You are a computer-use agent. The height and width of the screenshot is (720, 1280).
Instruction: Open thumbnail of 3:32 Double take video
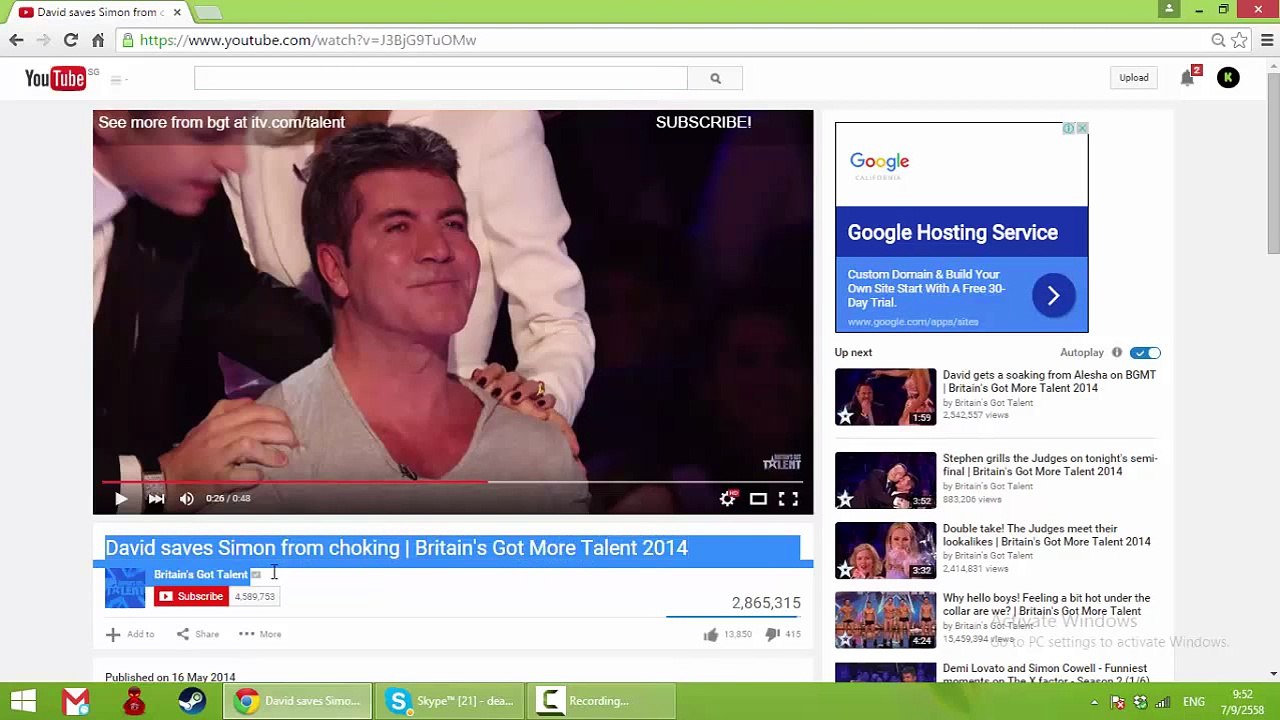(x=886, y=550)
